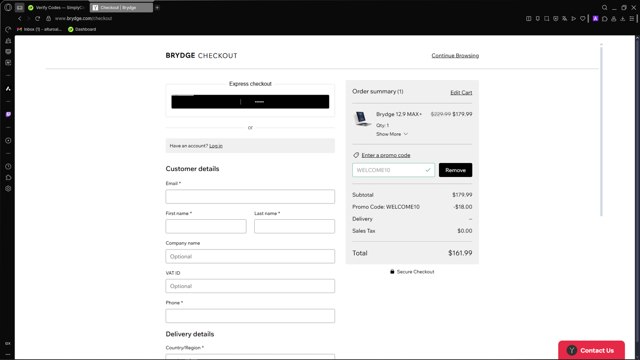Viewport: 640px width, 360px height.
Task: Click the Customer details heading
Action: click(x=192, y=169)
